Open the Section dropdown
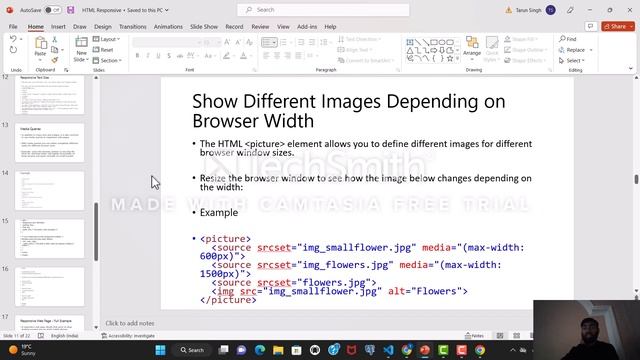This screenshot has width=640, height=360. [107, 60]
